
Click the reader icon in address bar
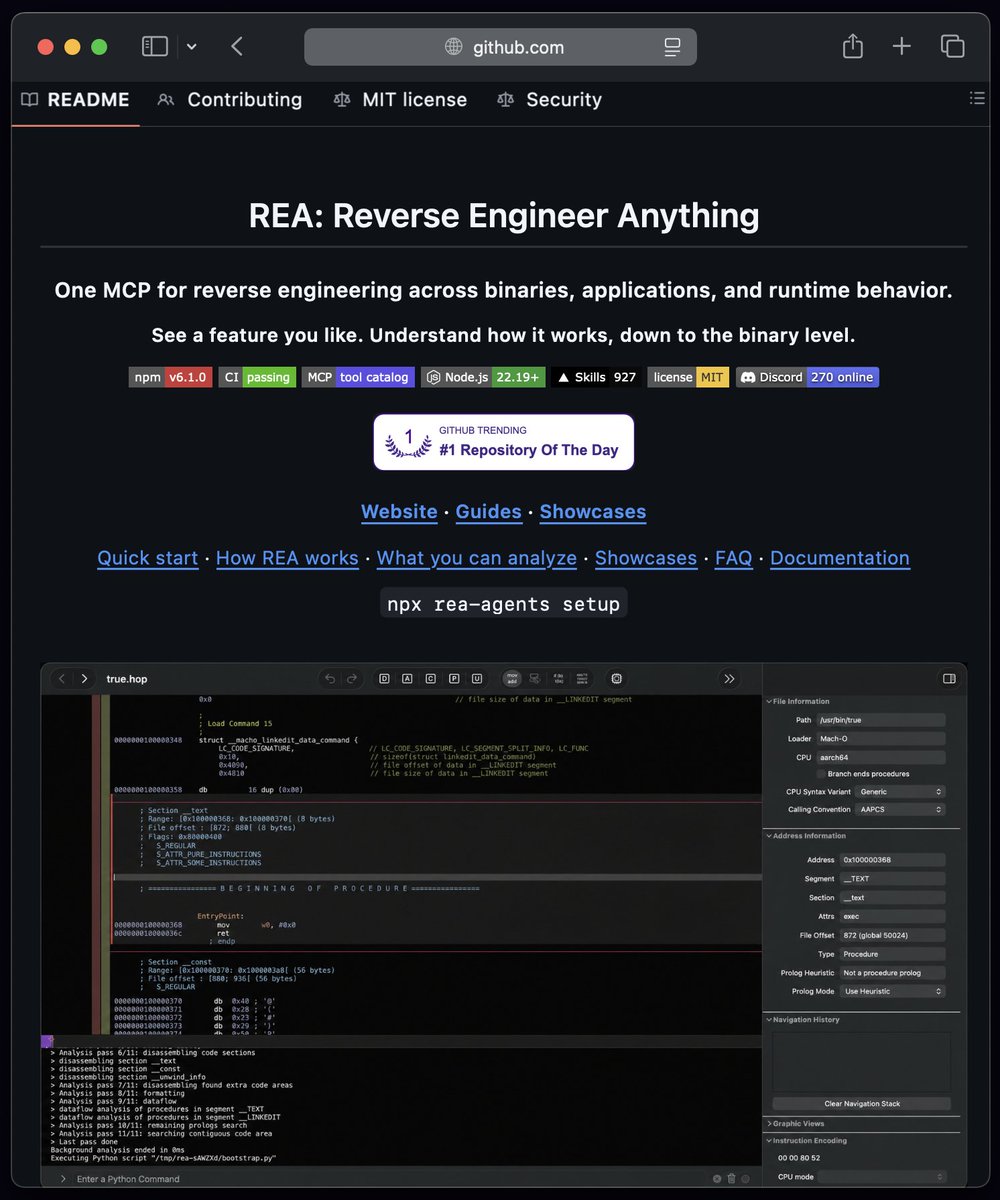click(672, 47)
